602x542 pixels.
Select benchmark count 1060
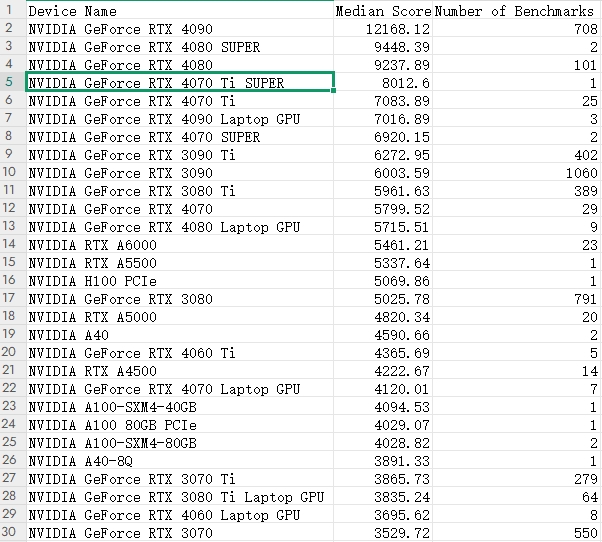pyautogui.click(x=516, y=172)
